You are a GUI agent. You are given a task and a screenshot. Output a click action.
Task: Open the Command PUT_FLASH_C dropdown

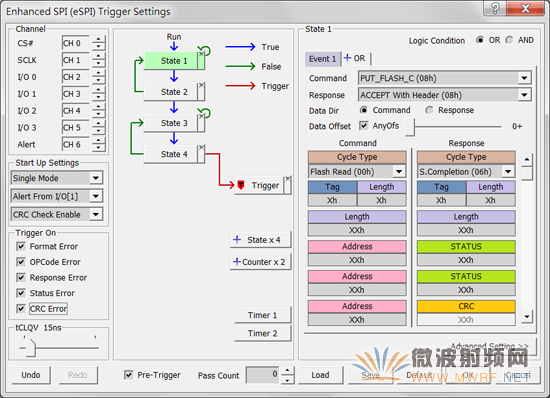point(524,78)
